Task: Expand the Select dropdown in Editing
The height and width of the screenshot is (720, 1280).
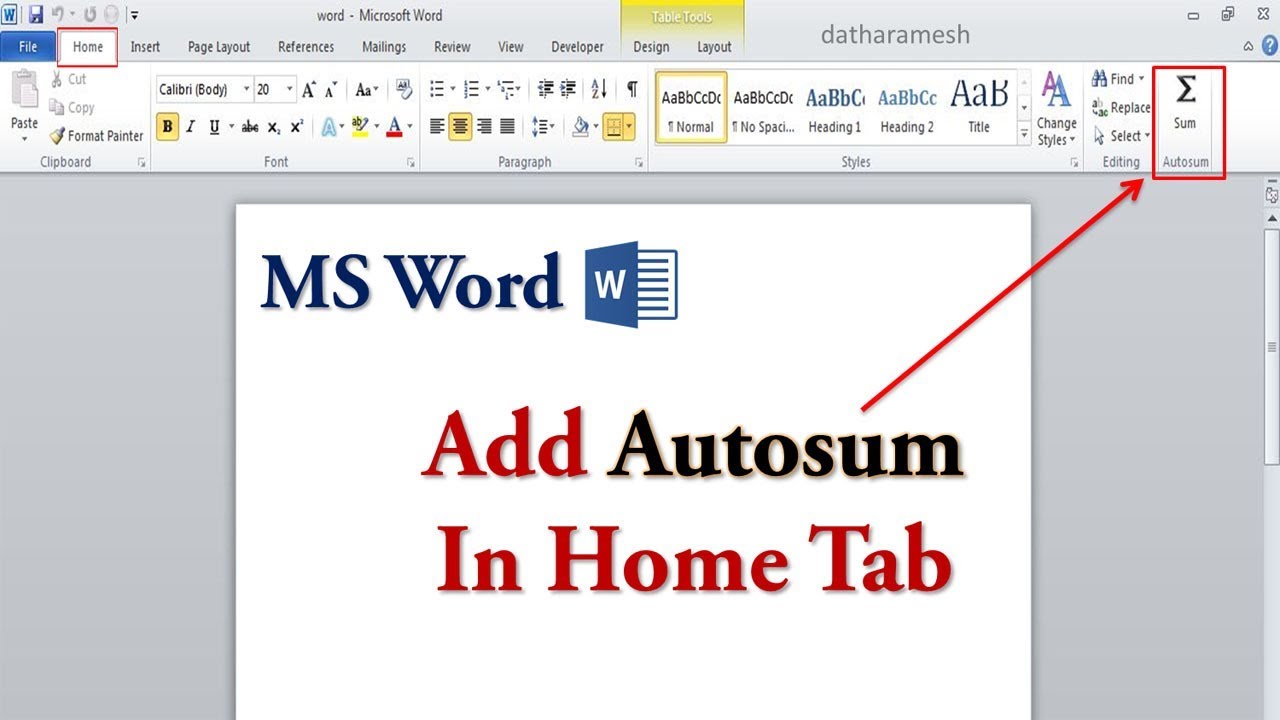Action: 1147,135
